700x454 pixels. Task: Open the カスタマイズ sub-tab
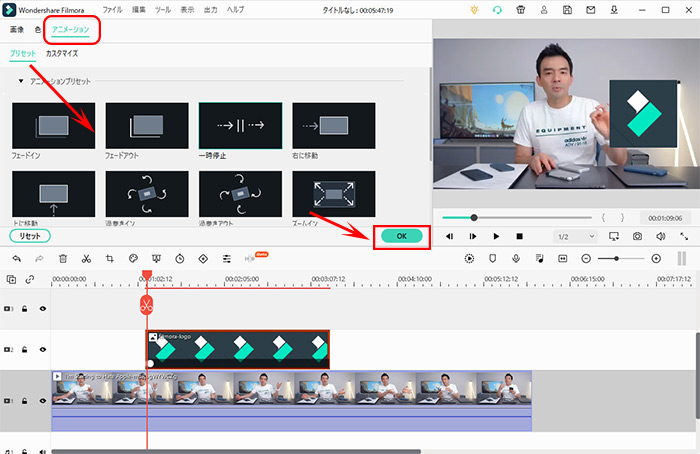point(62,53)
